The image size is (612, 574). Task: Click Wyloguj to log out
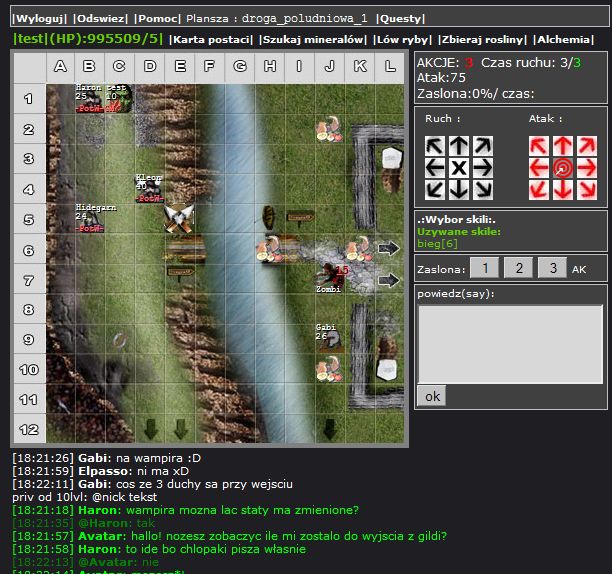(x=40, y=18)
